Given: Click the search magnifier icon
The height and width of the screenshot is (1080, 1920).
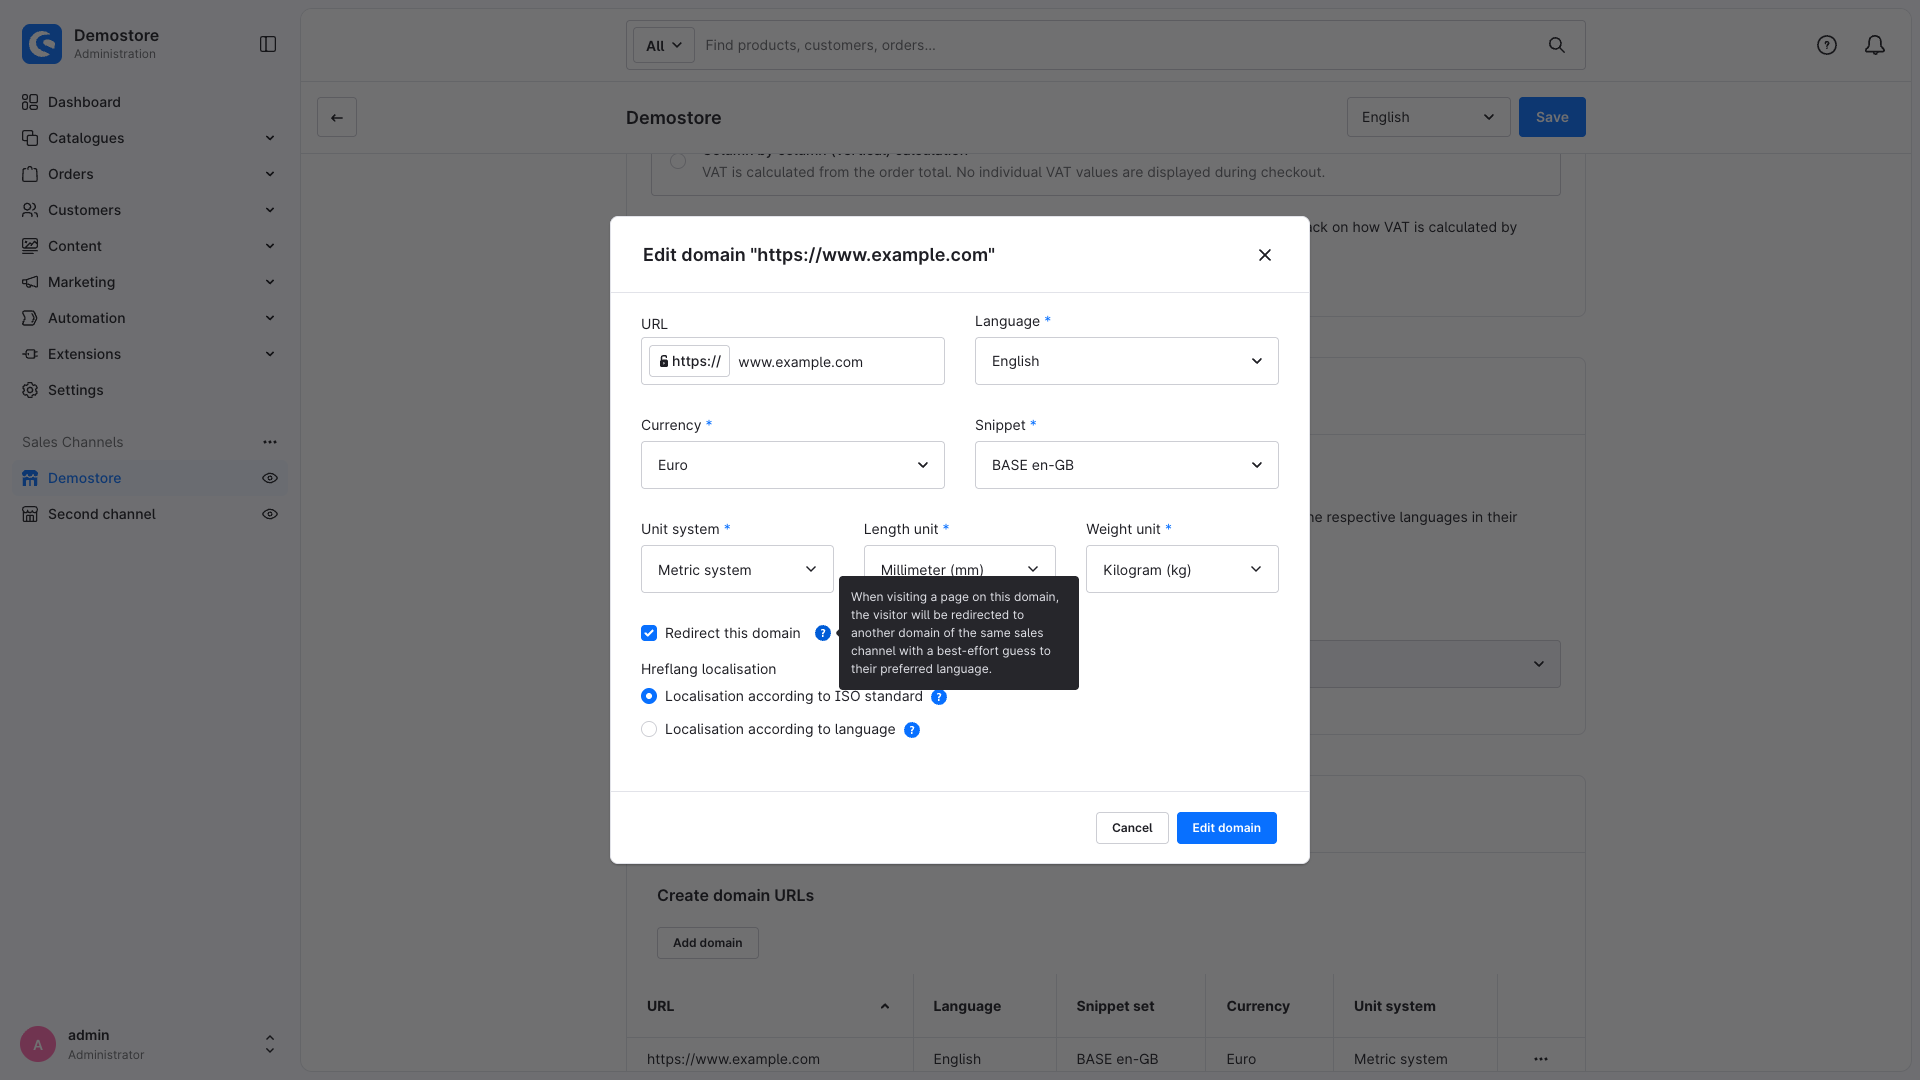Looking at the screenshot, I should (1557, 45).
